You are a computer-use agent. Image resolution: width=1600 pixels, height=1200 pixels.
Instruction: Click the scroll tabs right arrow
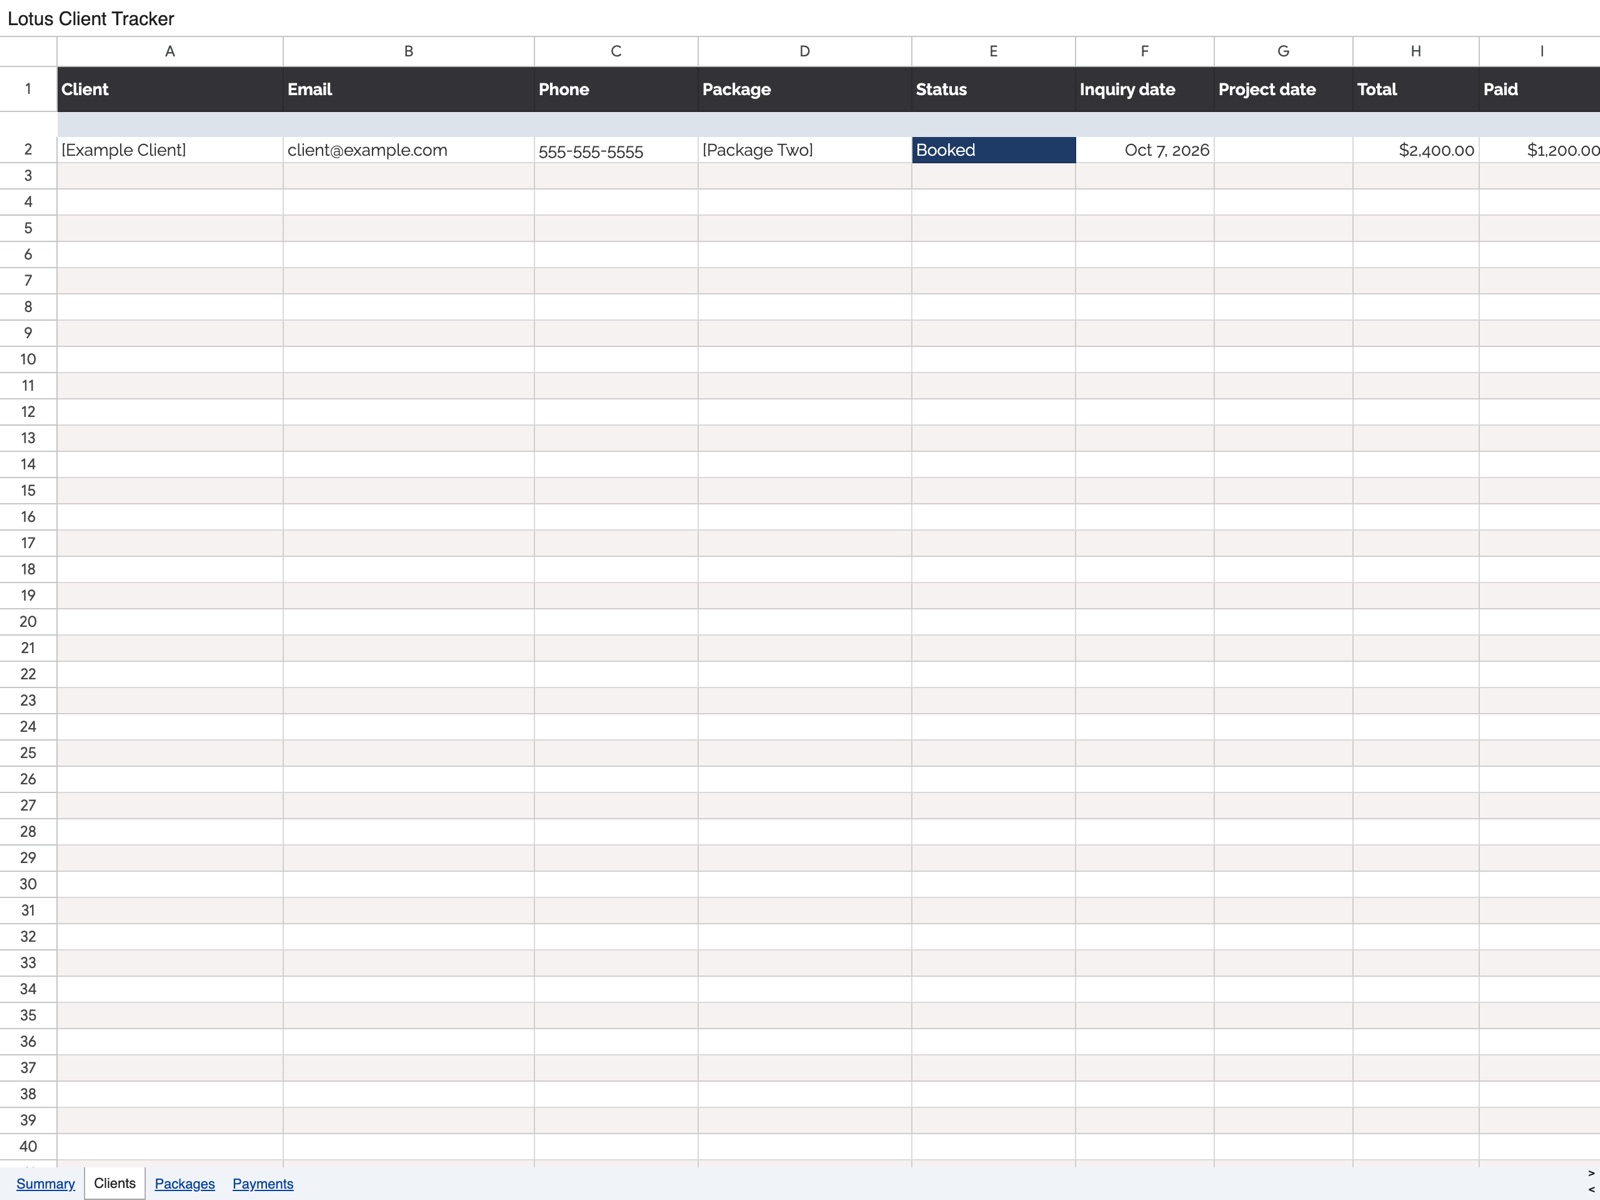click(x=1591, y=1174)
